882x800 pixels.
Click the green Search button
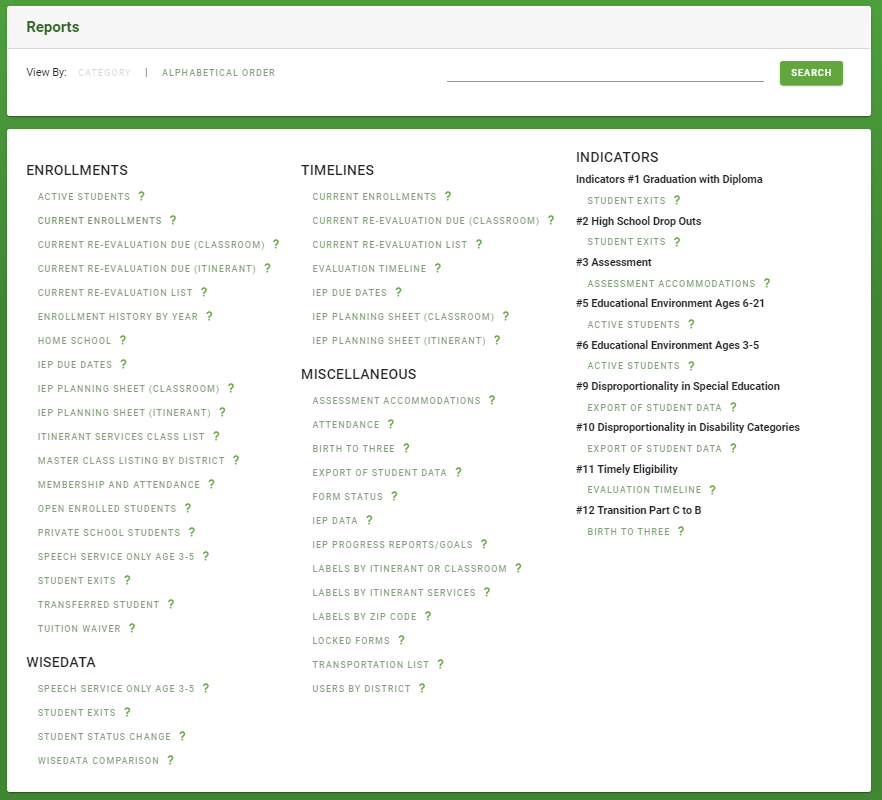(811, 73)
